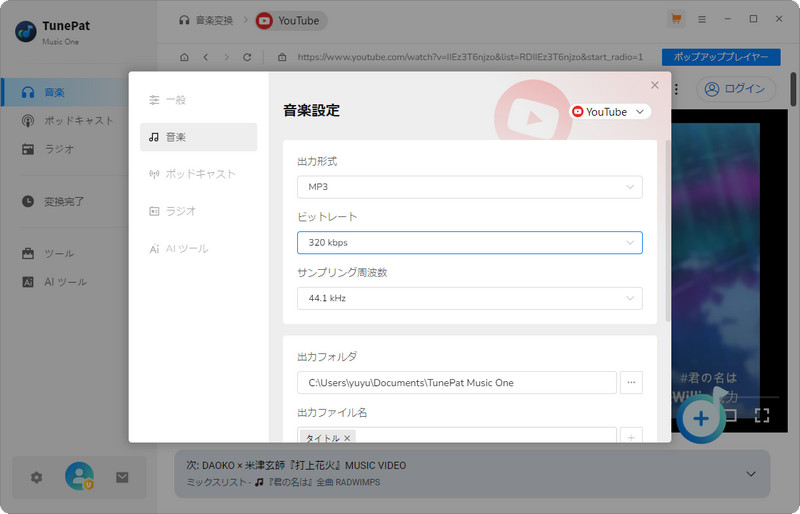Browse output folder with the ellipsis button
Image resolution: width=800 pixels, height=514 pixels.
pyautogui.click(x=631, y=382)
